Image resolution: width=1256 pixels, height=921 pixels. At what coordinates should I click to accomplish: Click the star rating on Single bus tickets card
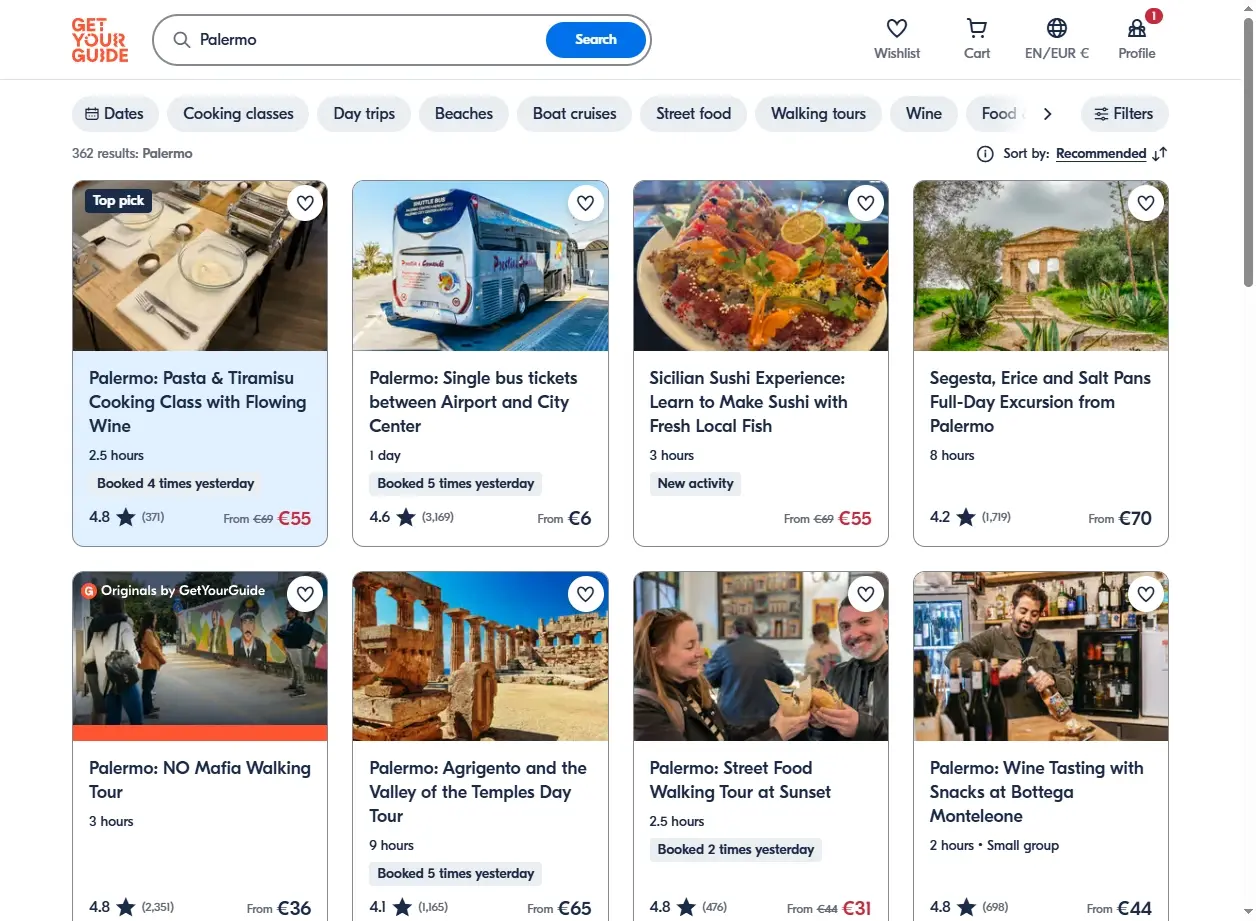[406, 518]
